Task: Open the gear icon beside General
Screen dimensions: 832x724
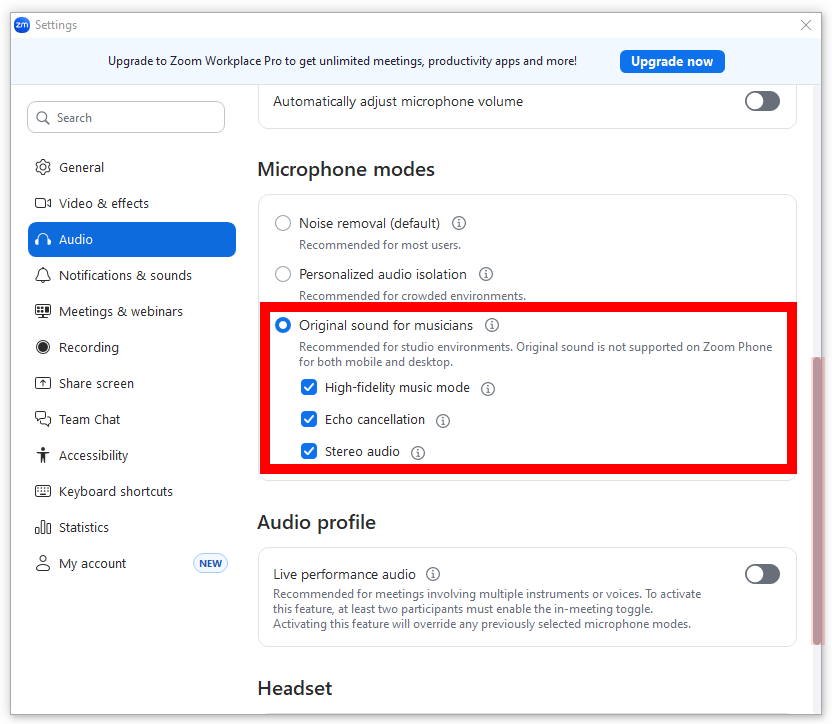Action: tap(42, 167)
